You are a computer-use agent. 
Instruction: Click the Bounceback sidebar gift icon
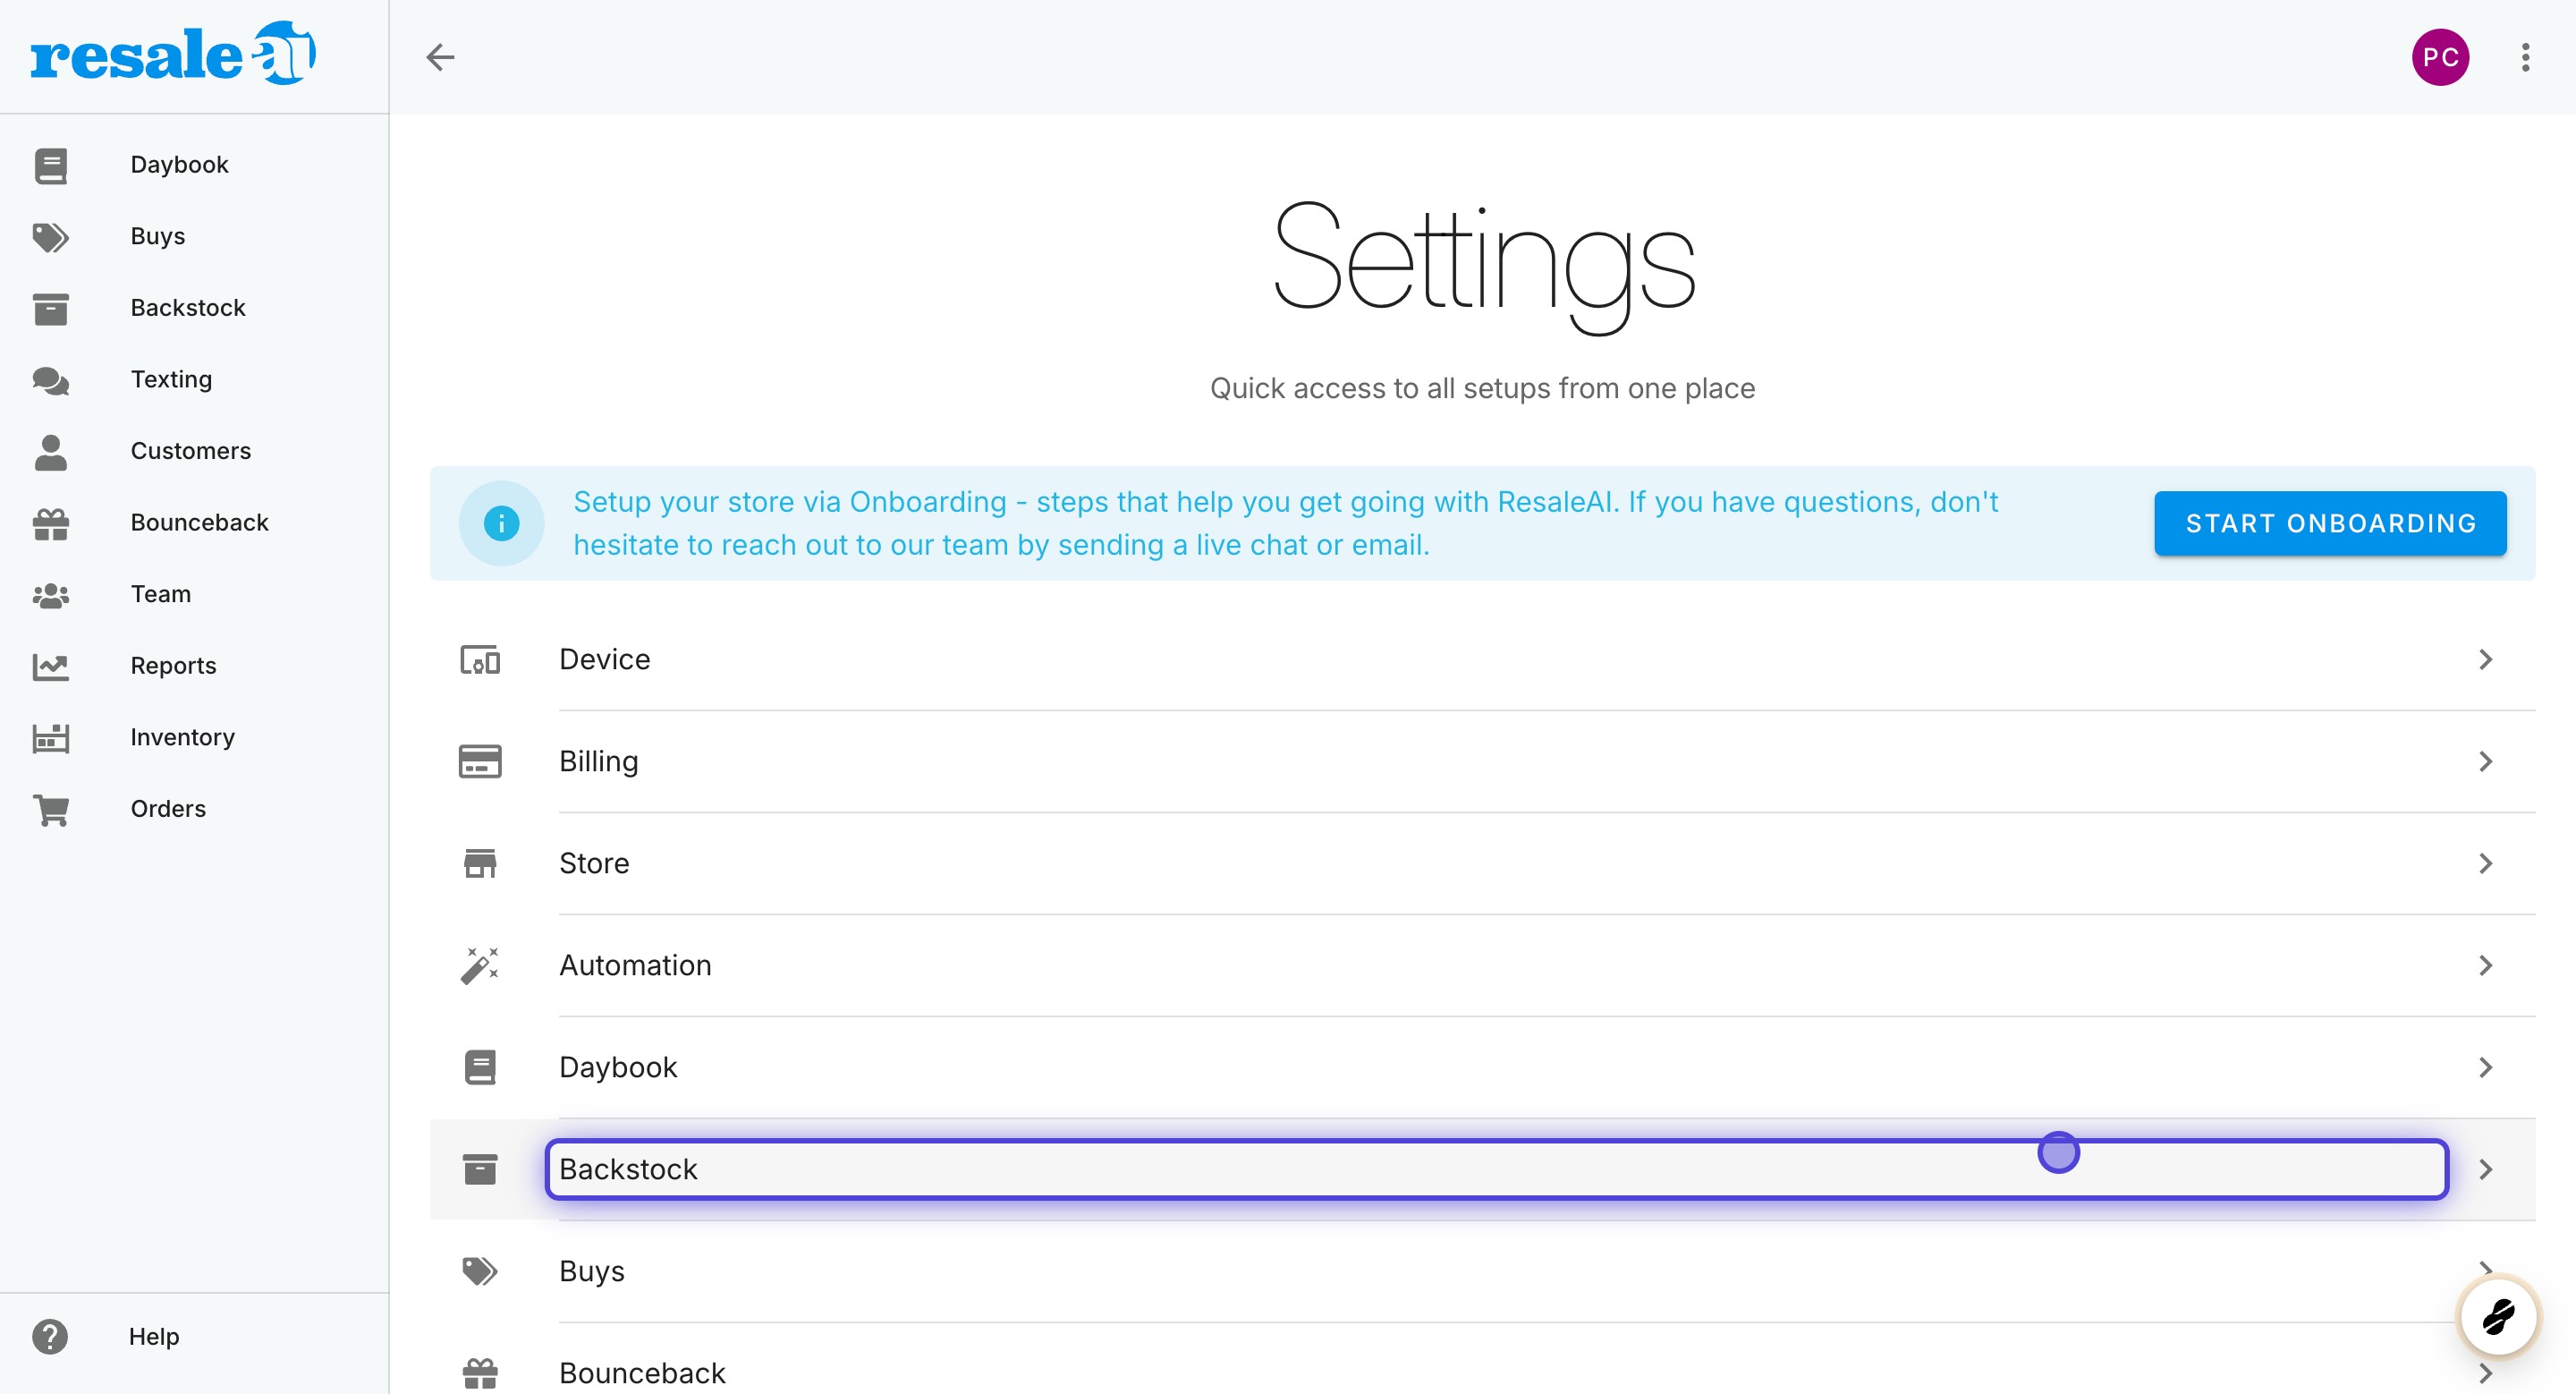pos(50,523)
